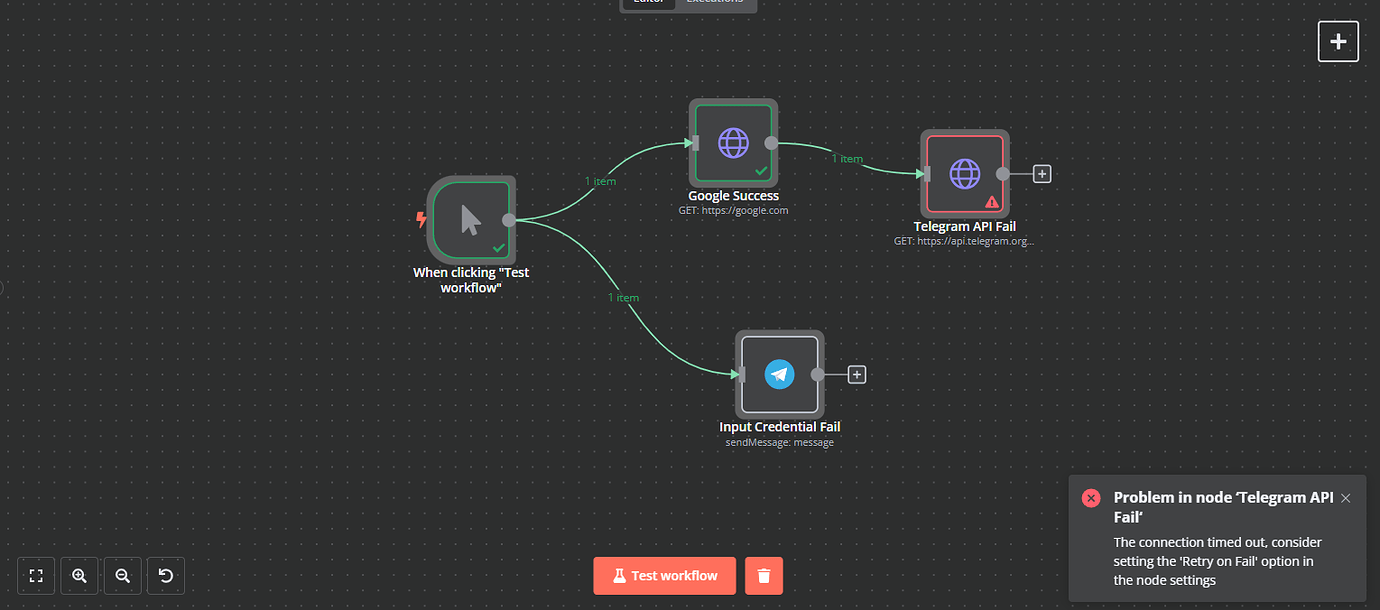The height and width of the screenshot is (610, 1380).
Task: Click the '1 item' label on Google Success connection
Action: tap(848, 158)
